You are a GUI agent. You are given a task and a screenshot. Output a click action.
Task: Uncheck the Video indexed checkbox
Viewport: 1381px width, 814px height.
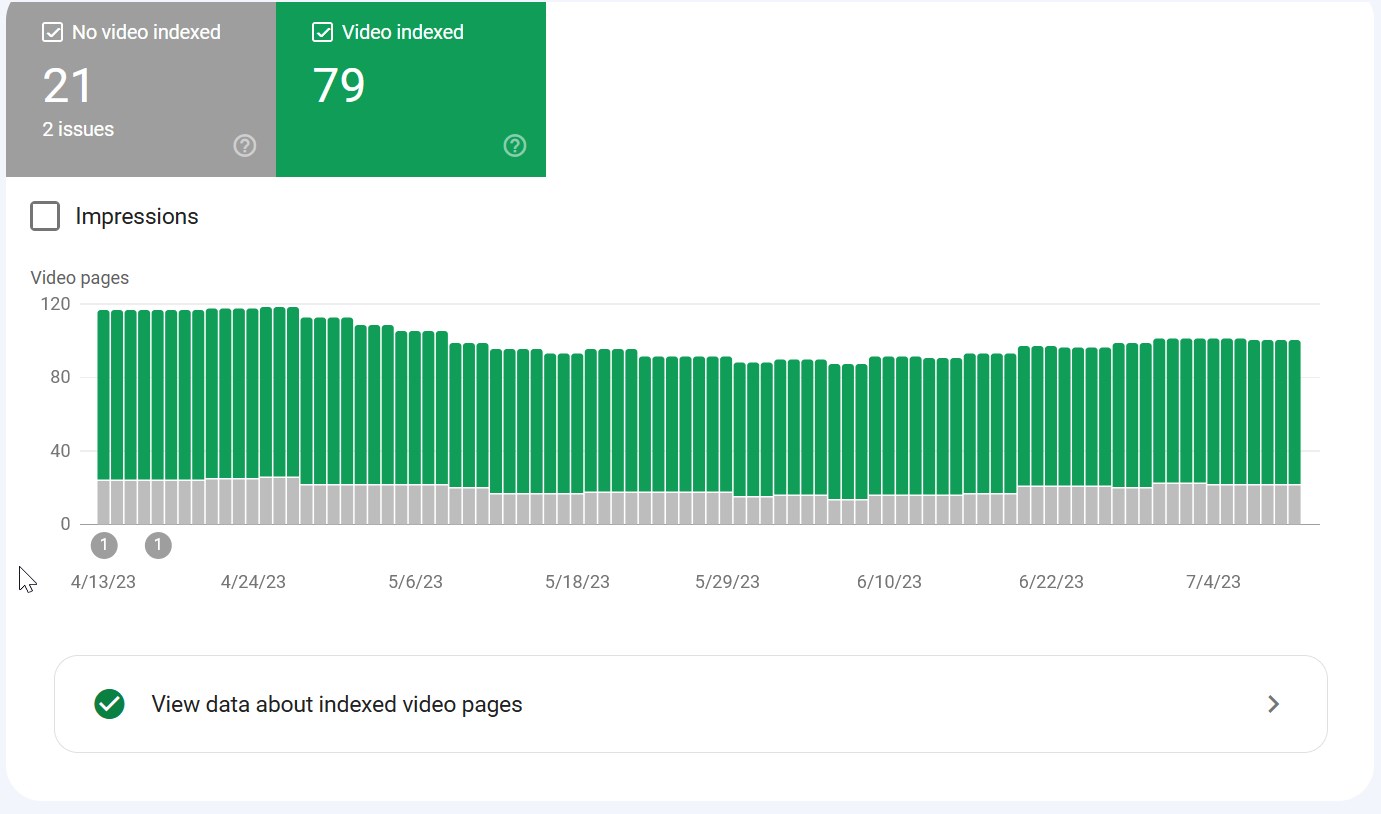[322, 33]
